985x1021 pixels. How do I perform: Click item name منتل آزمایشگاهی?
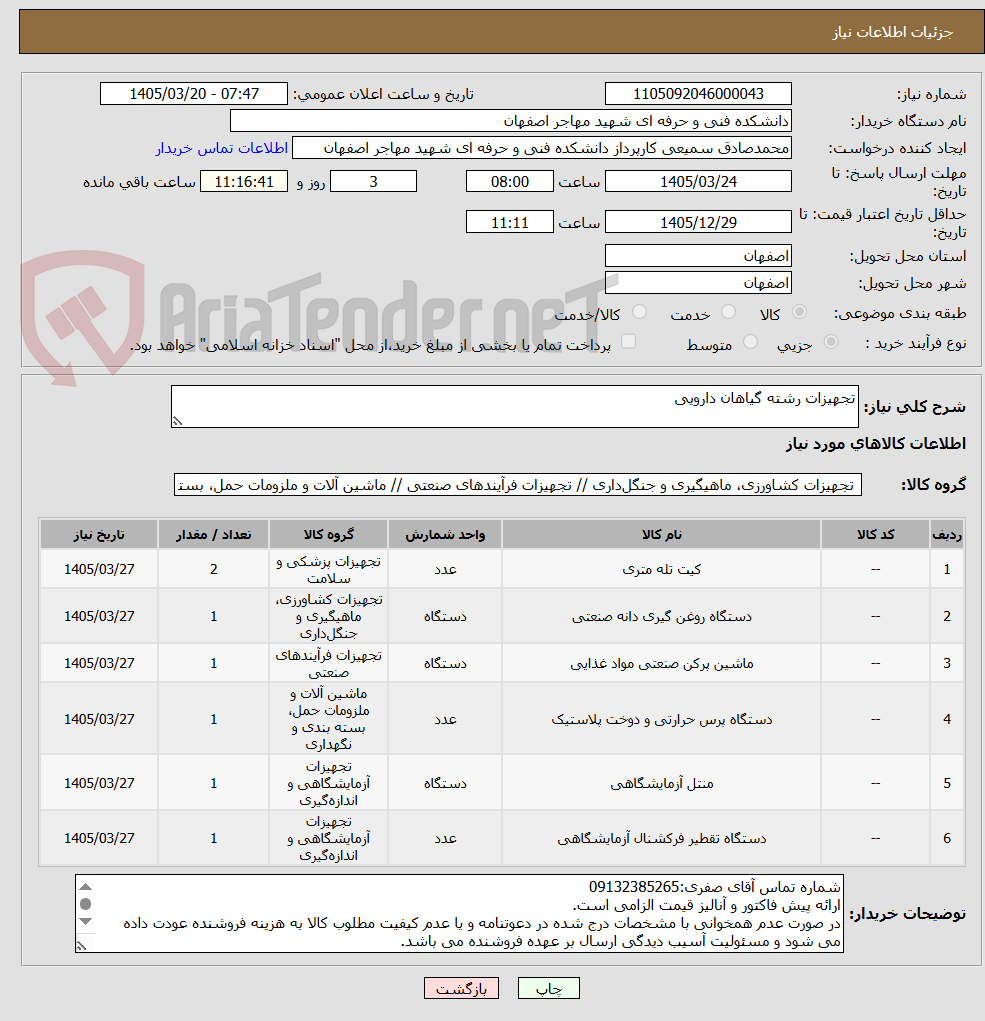[661, 783]
